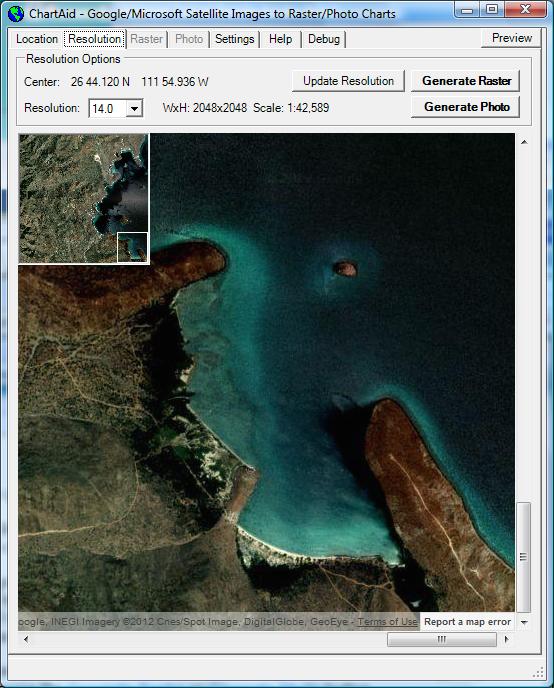The height and width of the screenshot is (688, 554).
Task: Click the vertical scrollbar thumb
Action: click(x=524, y=557)
